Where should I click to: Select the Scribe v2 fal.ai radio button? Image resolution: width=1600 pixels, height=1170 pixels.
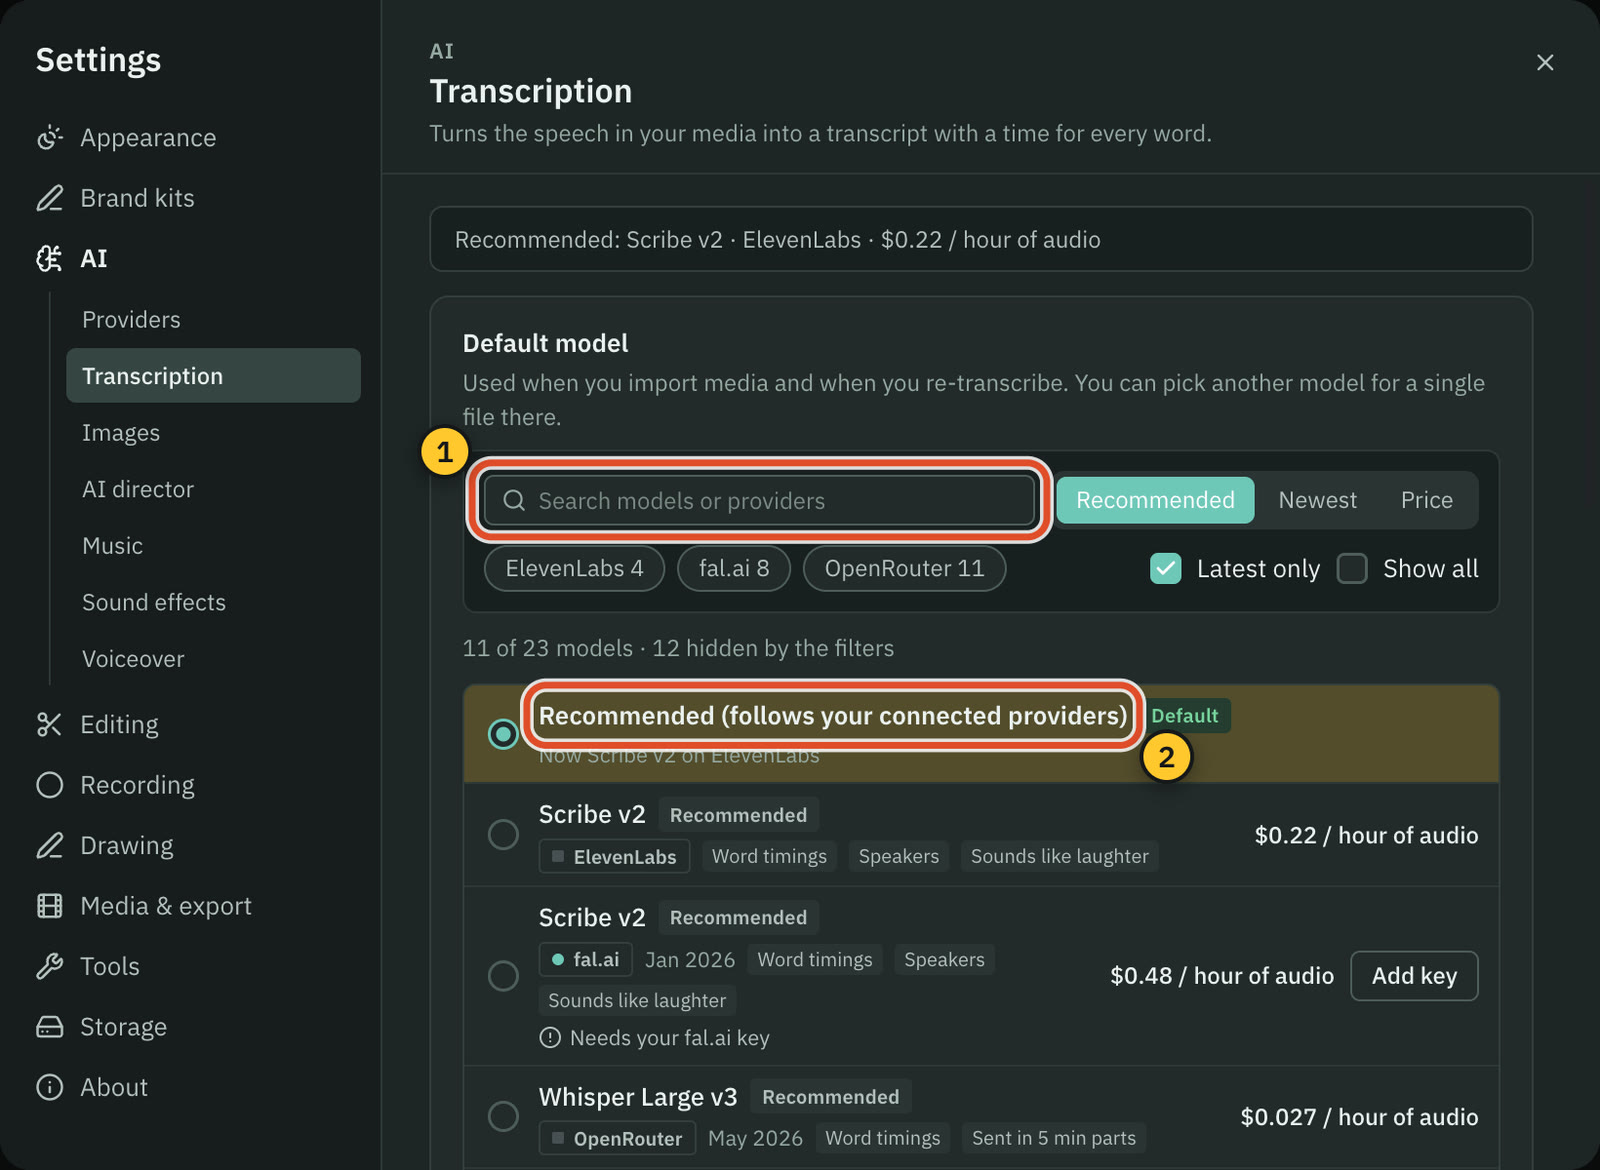point(503,976)
